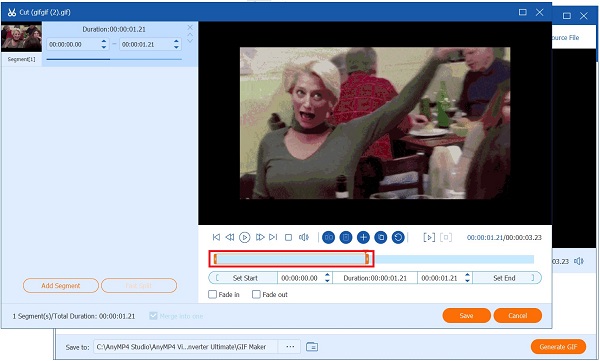Decrease the segment start time in the left panel
Screen dimensions: 600x361
pyautogui.click(x=104, y=47)
